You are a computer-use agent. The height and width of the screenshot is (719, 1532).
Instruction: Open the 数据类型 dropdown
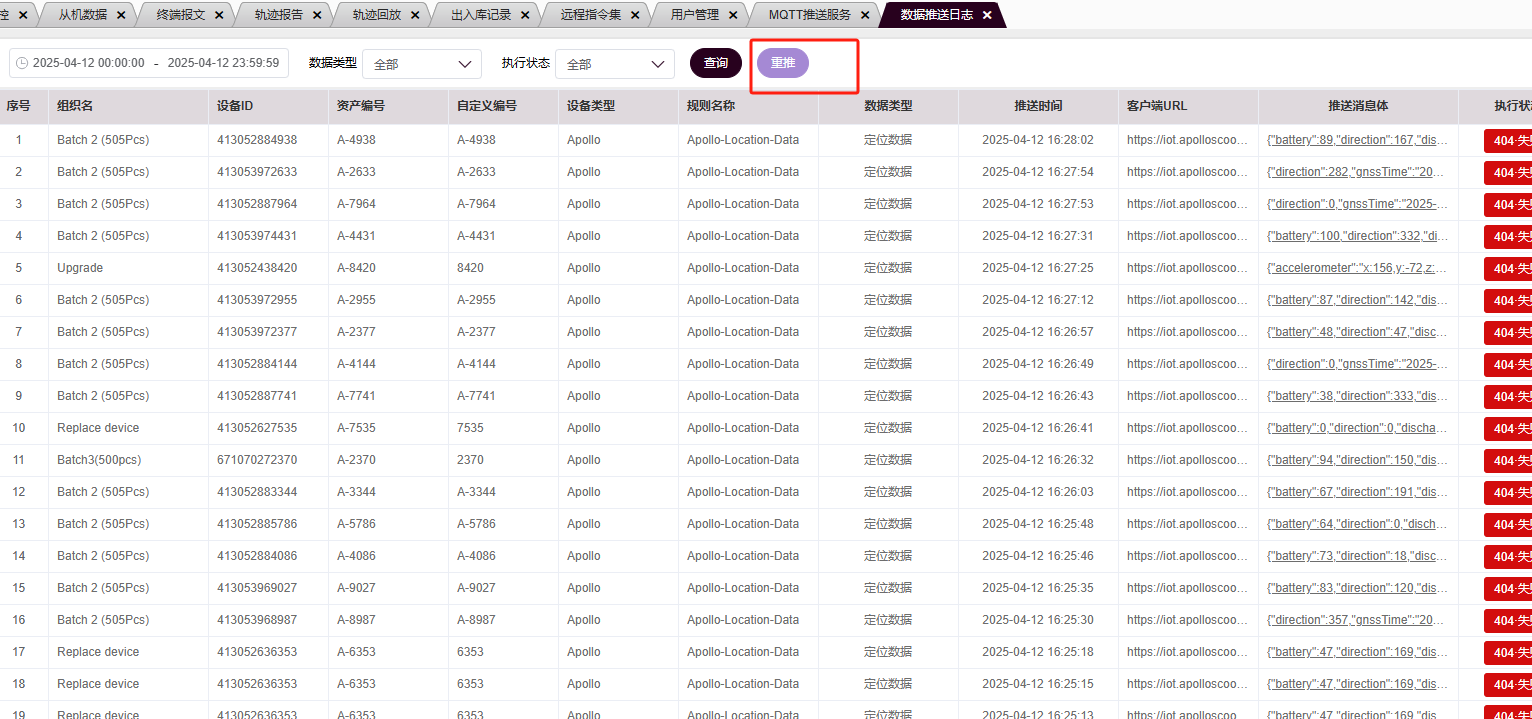[x=421, y=64]
